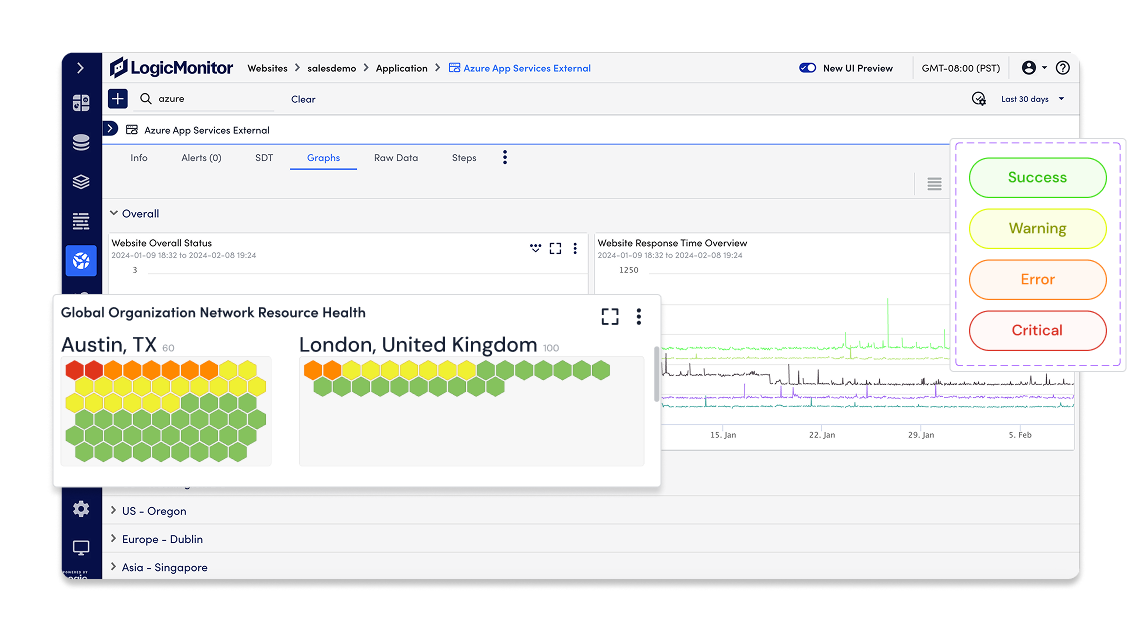
Task: Open Website Overall Status options menu
Action: coord(575,249)
